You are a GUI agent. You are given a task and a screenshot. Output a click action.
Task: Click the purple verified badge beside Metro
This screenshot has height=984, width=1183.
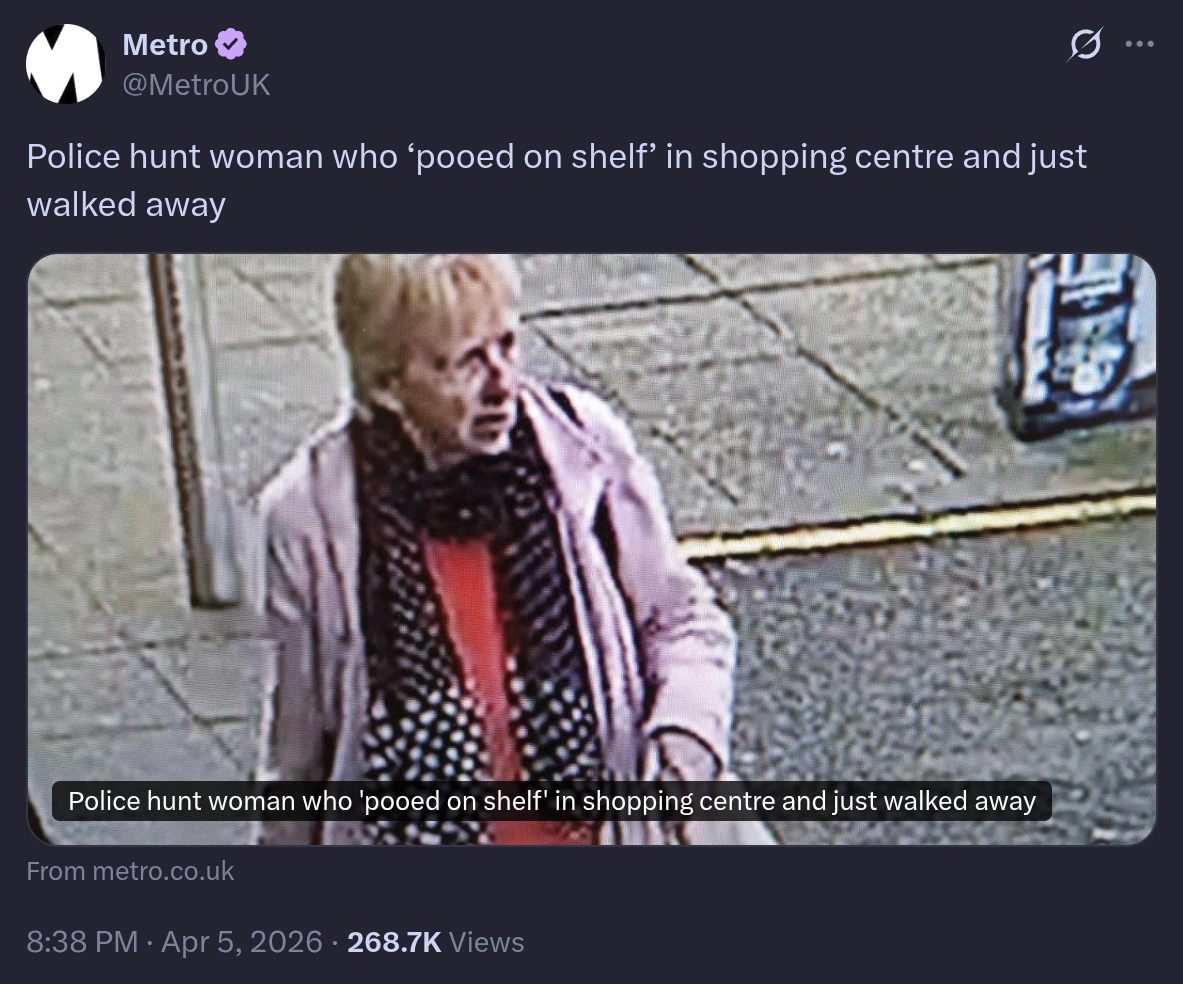231,45
